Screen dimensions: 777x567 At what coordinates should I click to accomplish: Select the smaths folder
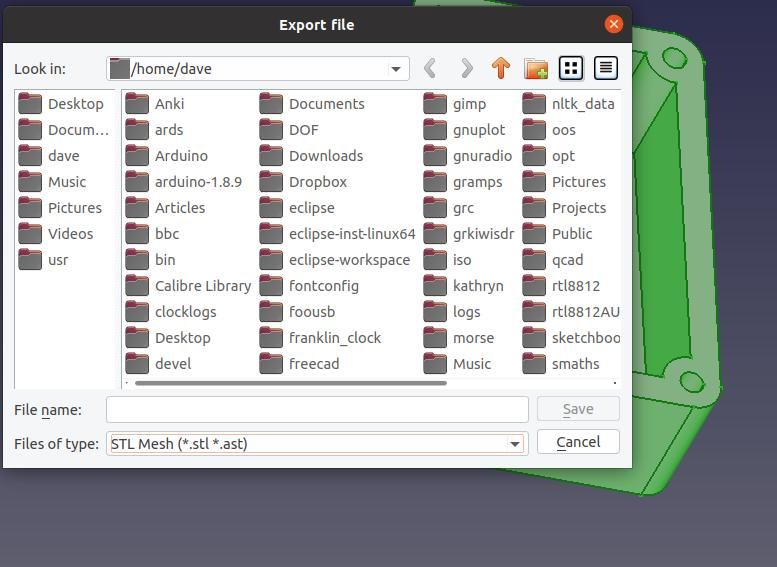[x=561, y=364]
